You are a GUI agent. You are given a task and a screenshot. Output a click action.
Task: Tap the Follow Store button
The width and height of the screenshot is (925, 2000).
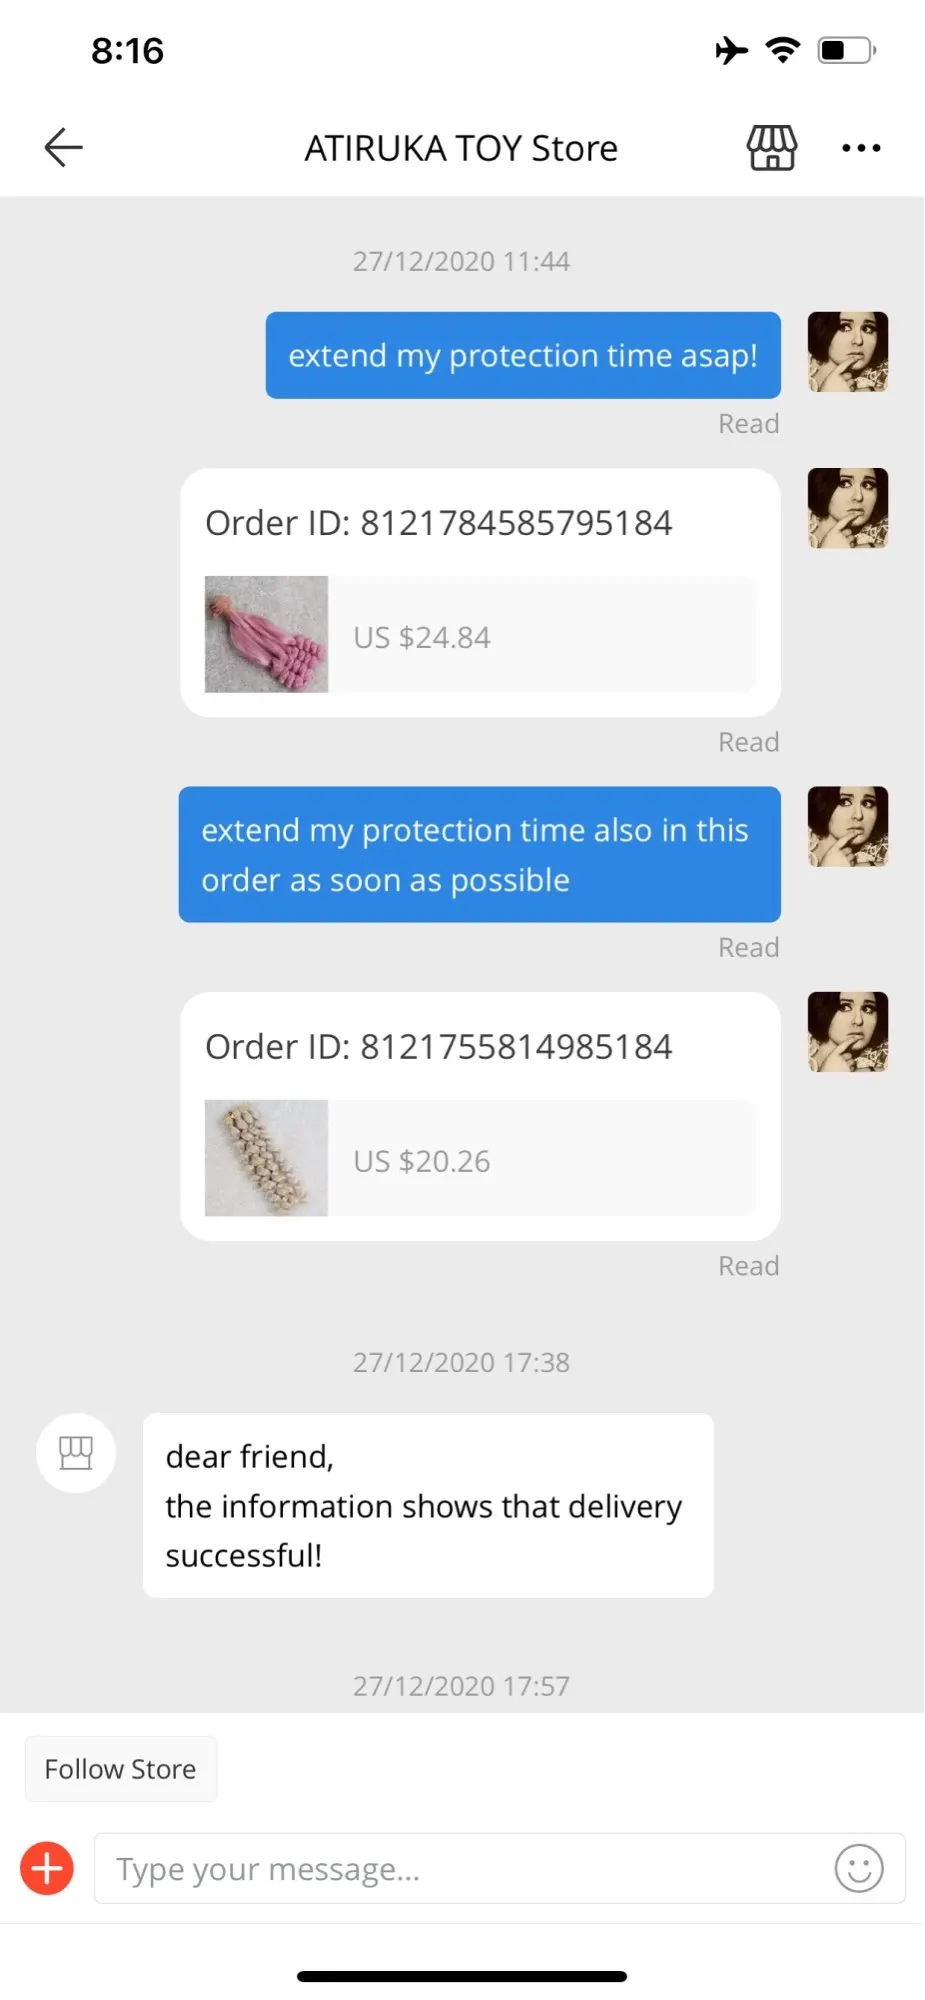[120, 1769]
